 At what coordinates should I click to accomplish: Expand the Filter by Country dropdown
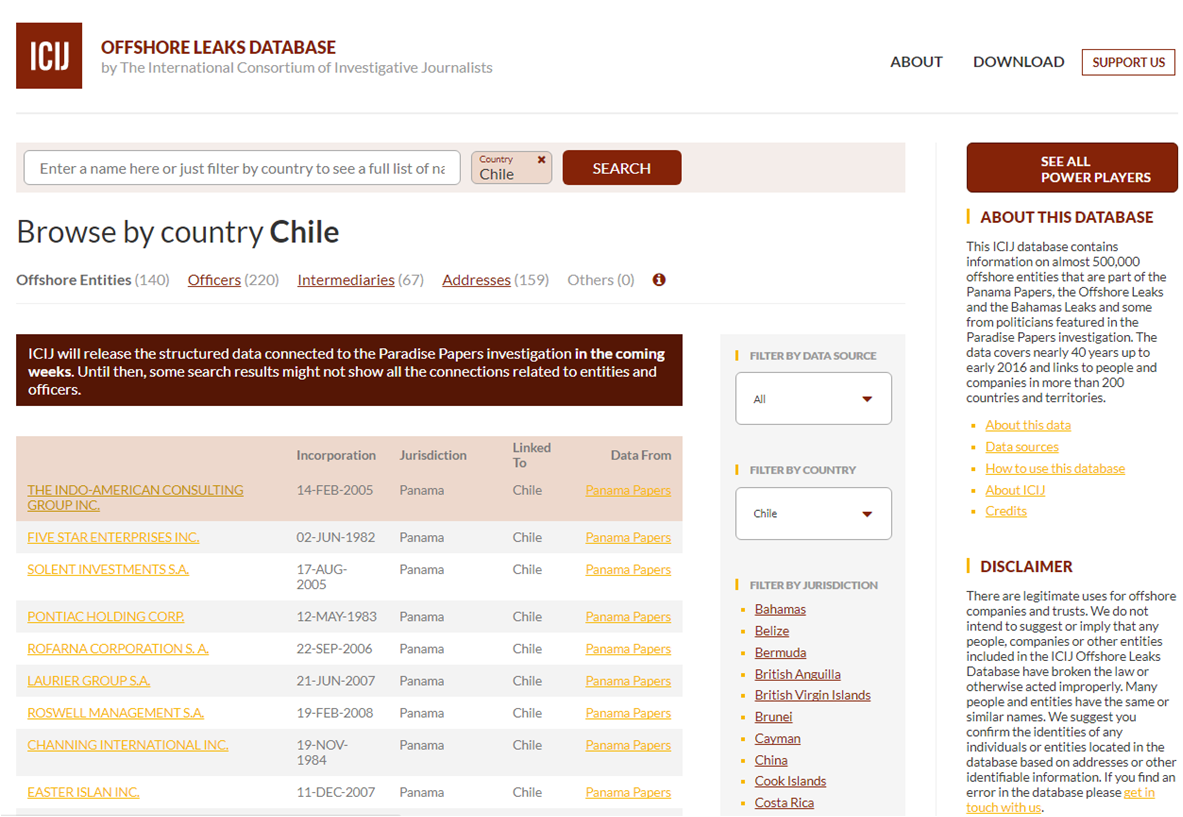[x=813, y=514]
